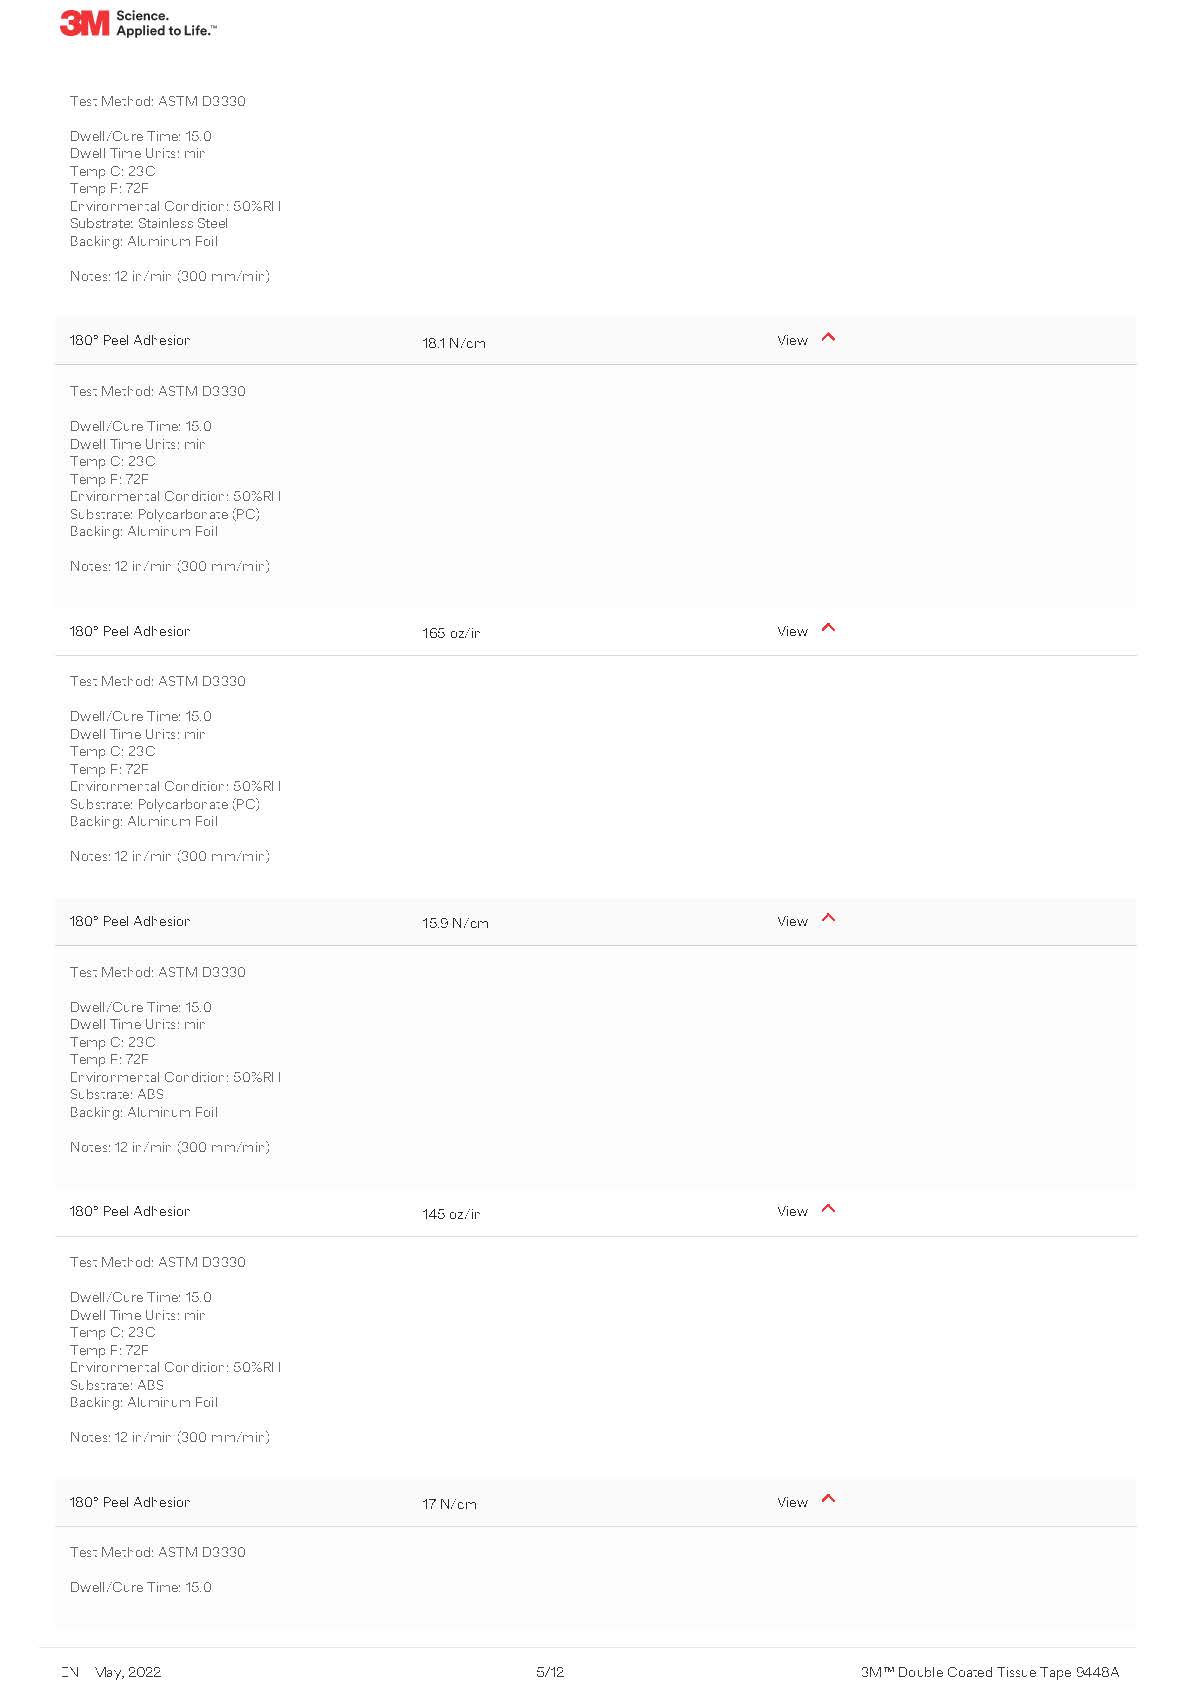Select the 145 oz/in peel adhesion value

451,1214
